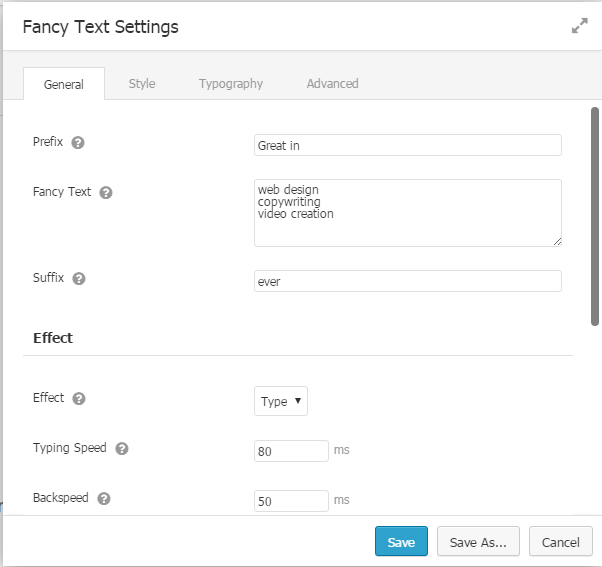The width and height of the screenshot is (602, 567).
Task: Click the Suffix input containing ever
Action: pyautogui.click(x=408, y=281)
